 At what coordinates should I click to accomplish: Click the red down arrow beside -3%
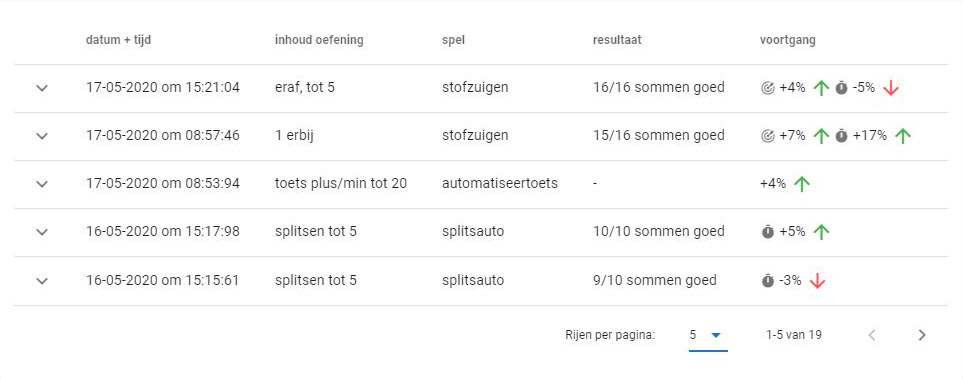(x=817, y=281)
